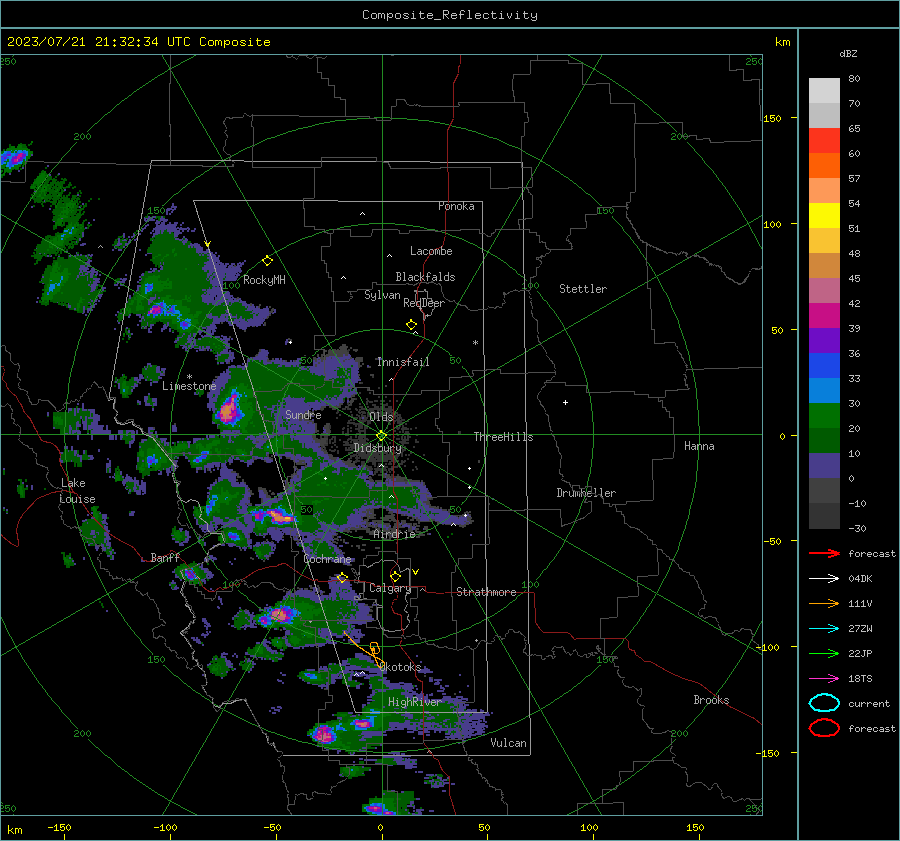Click the Blackfalds city label
Image resolution: width=900 pixels, height=841 pixels.
(x=425, y=277)
